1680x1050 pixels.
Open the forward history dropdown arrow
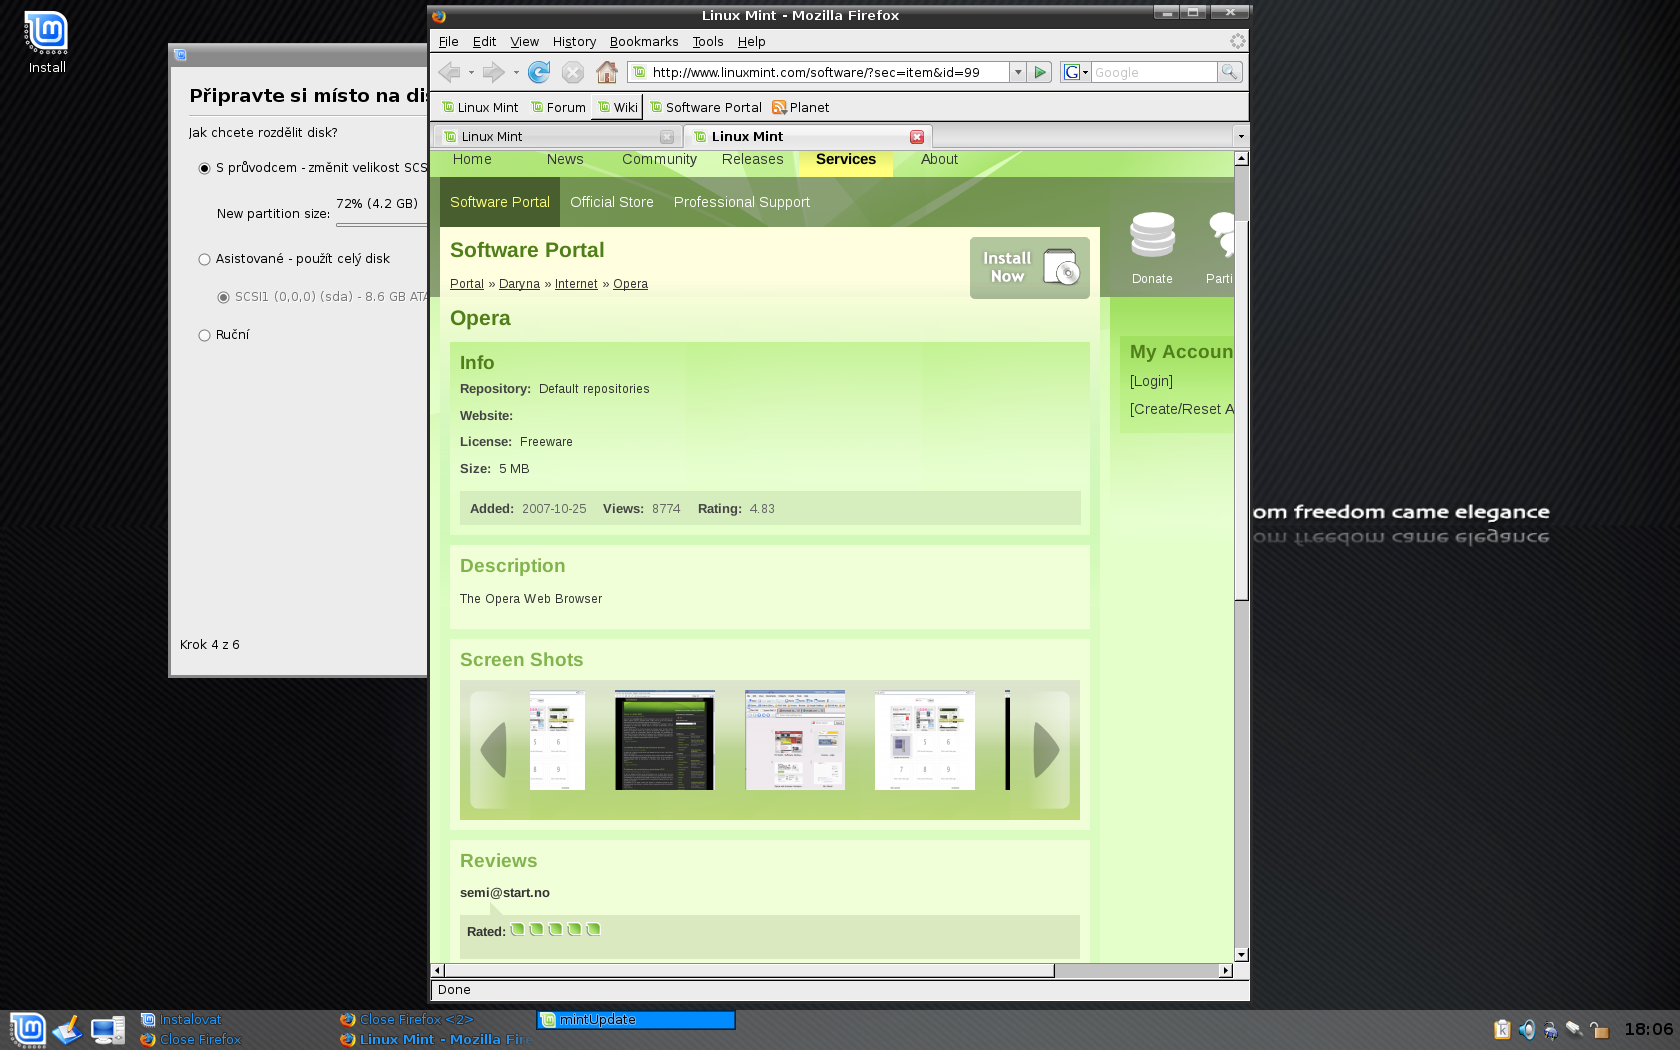click(x=516, y=72)
